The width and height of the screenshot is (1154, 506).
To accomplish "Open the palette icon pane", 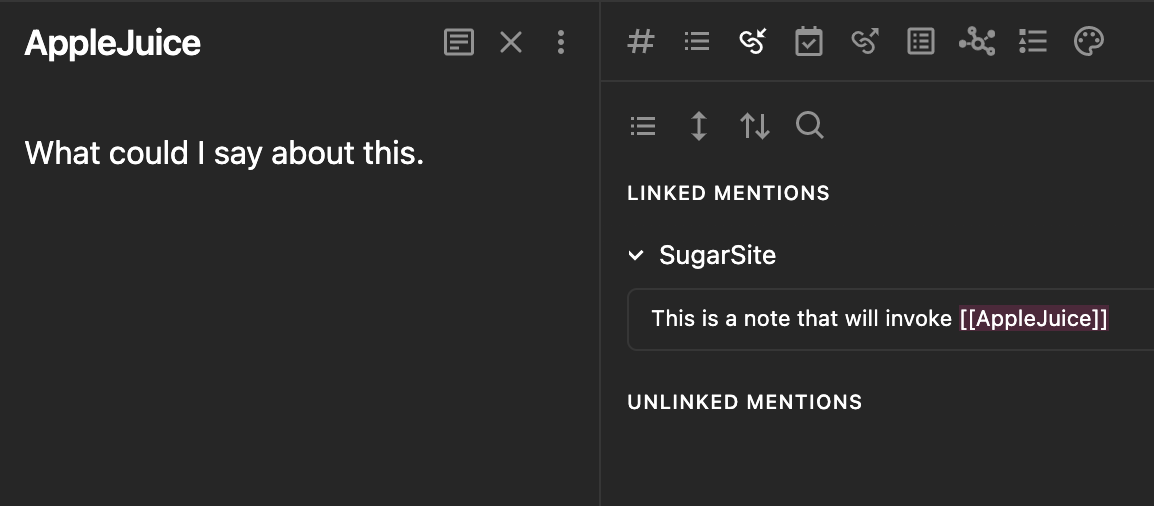I will [x=1088, y=41].
